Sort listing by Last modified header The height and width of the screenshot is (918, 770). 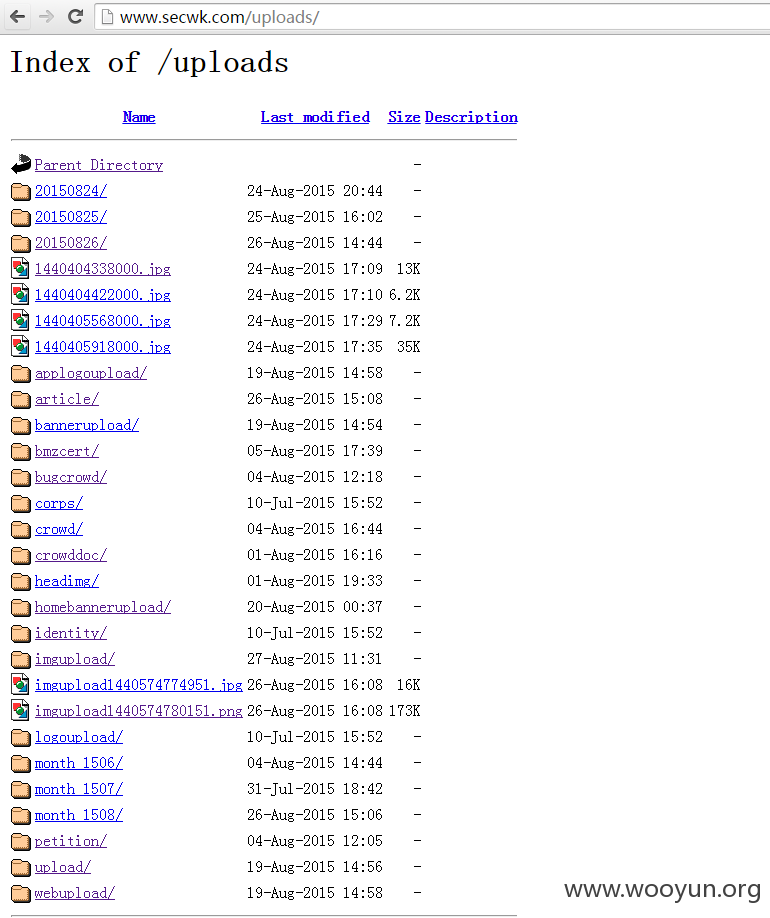point(315,117)
